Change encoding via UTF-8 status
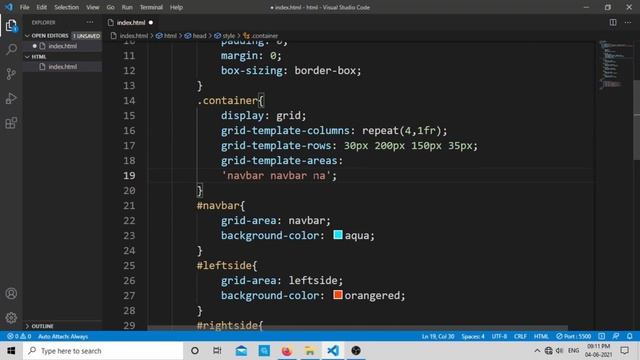Viewport: 640px width, 360px height. [x=499, y=336]
